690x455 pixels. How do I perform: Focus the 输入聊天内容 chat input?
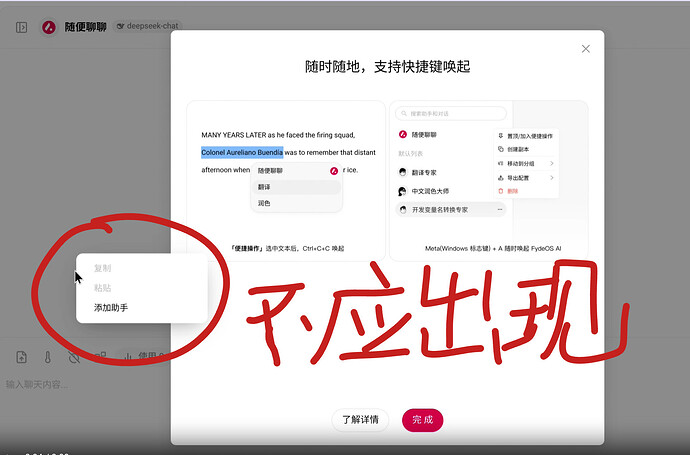[84, 385]
